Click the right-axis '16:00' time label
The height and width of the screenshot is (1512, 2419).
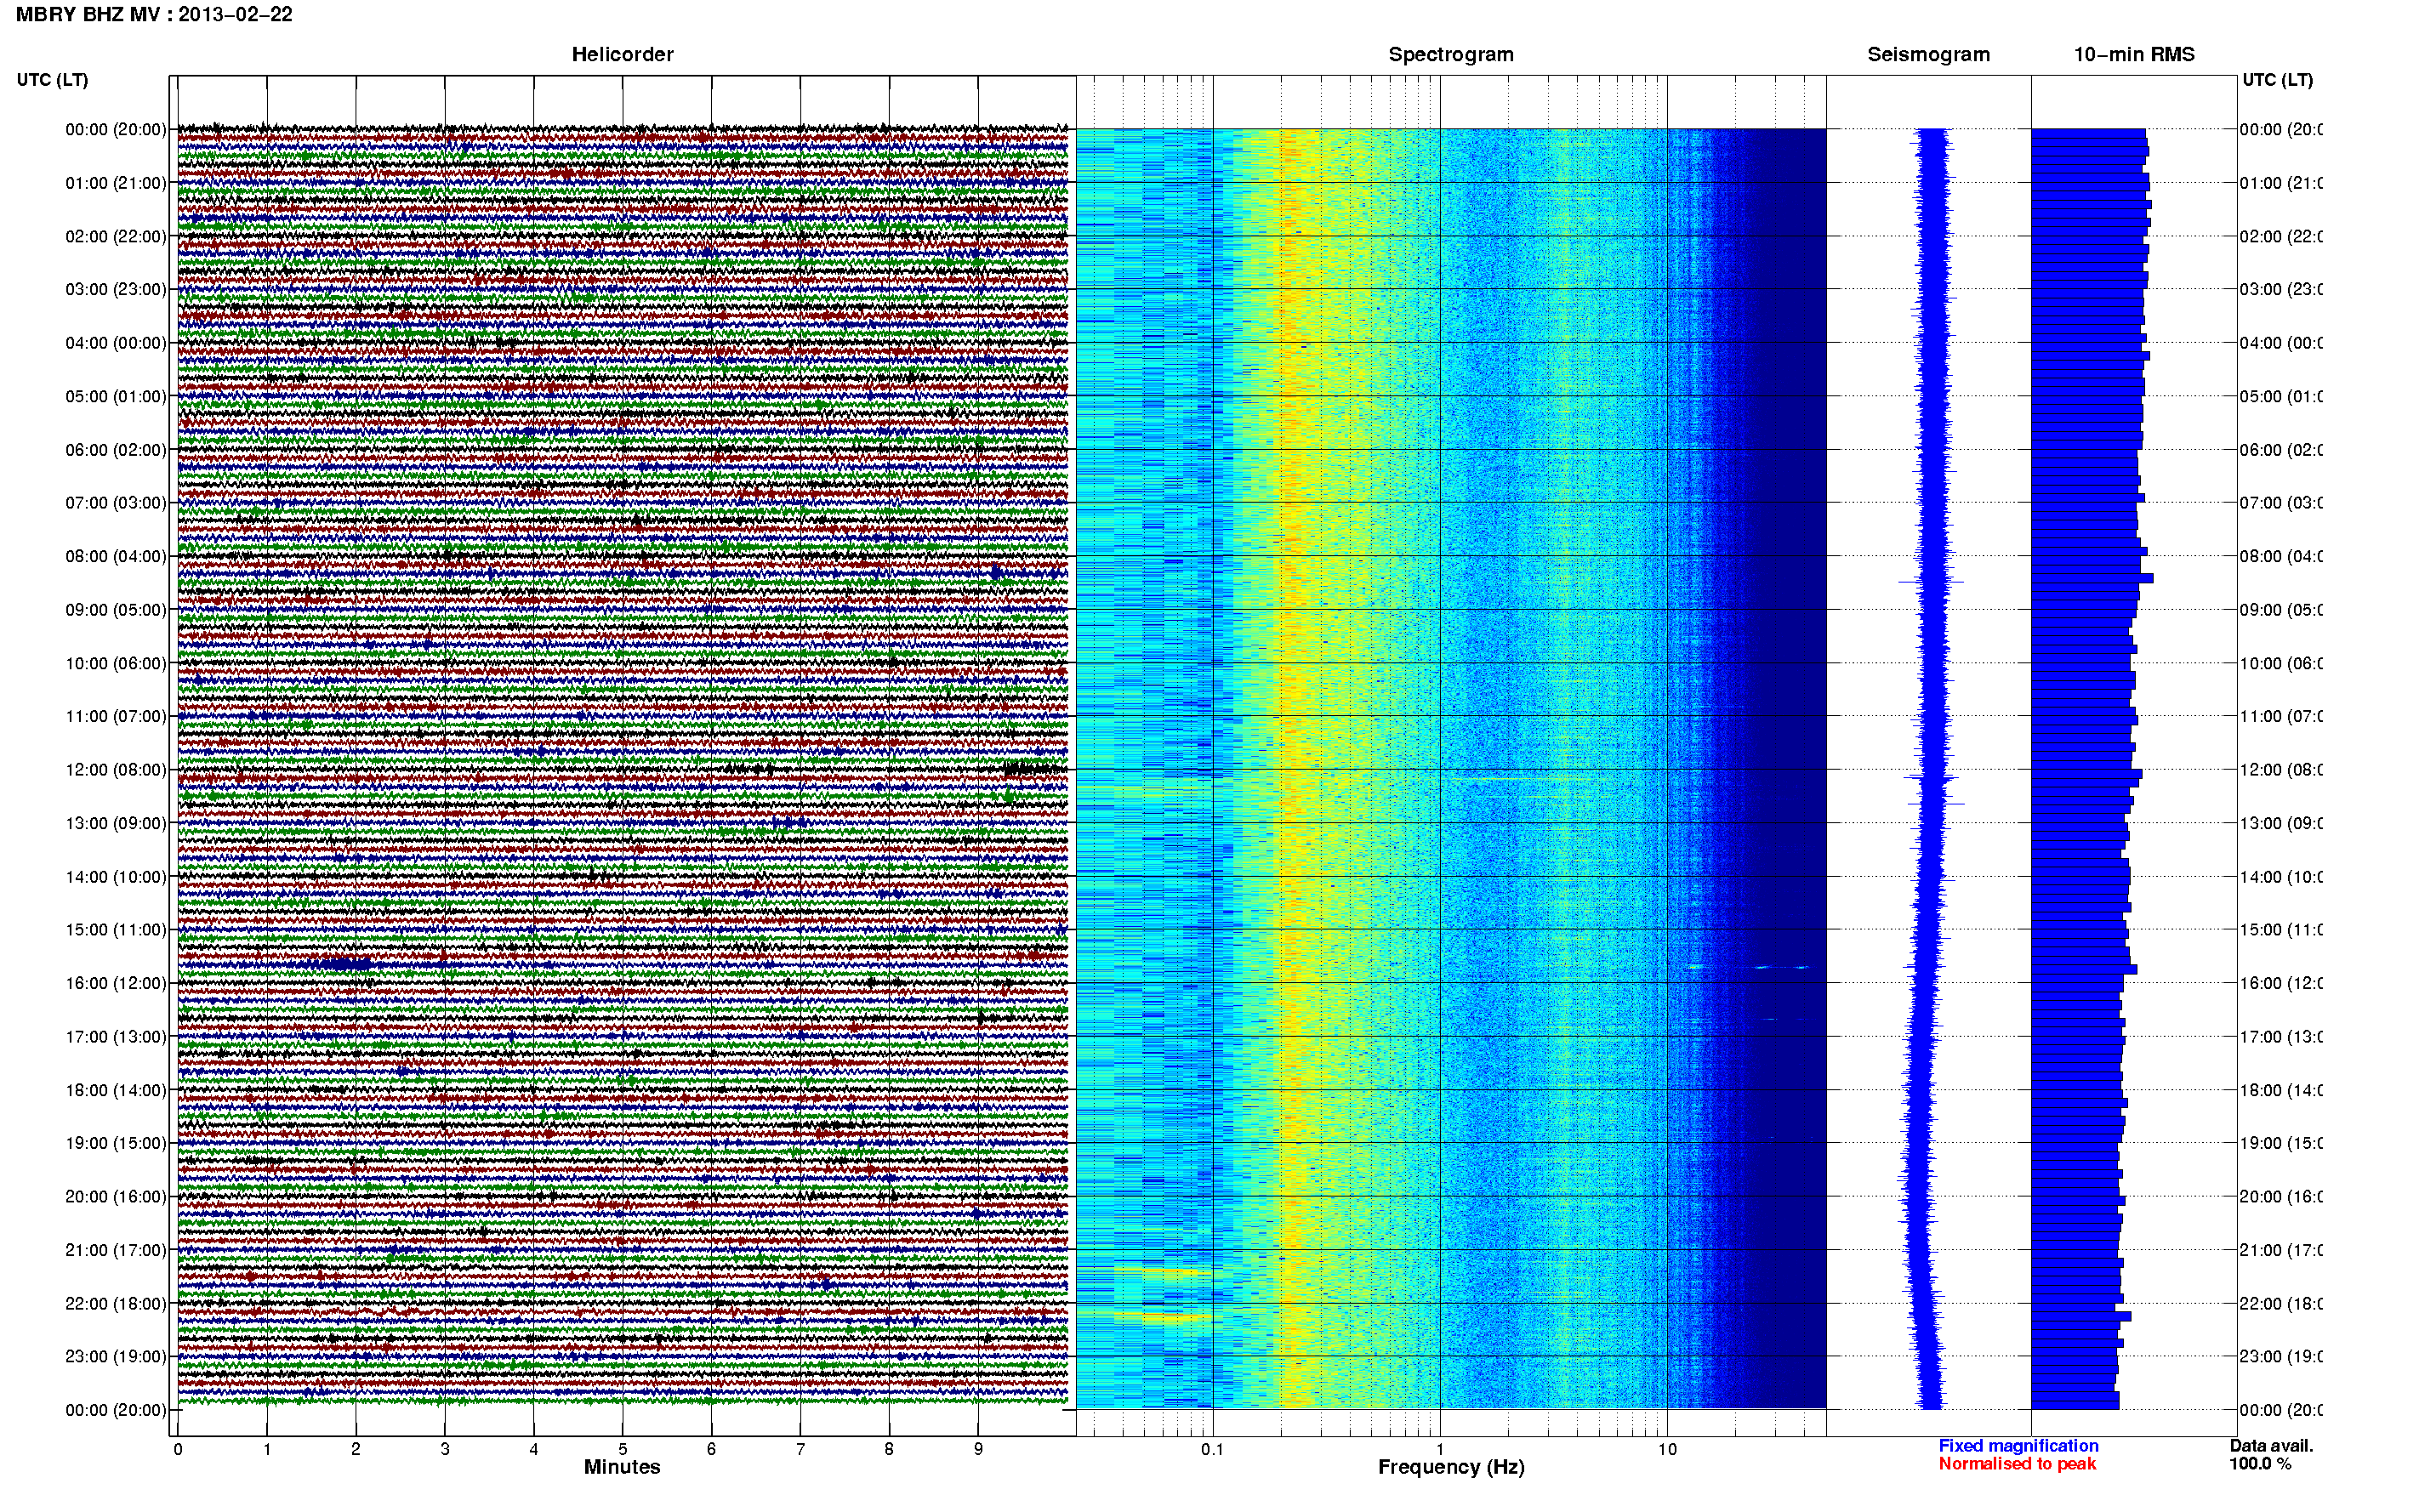(x=2281, y=983)
